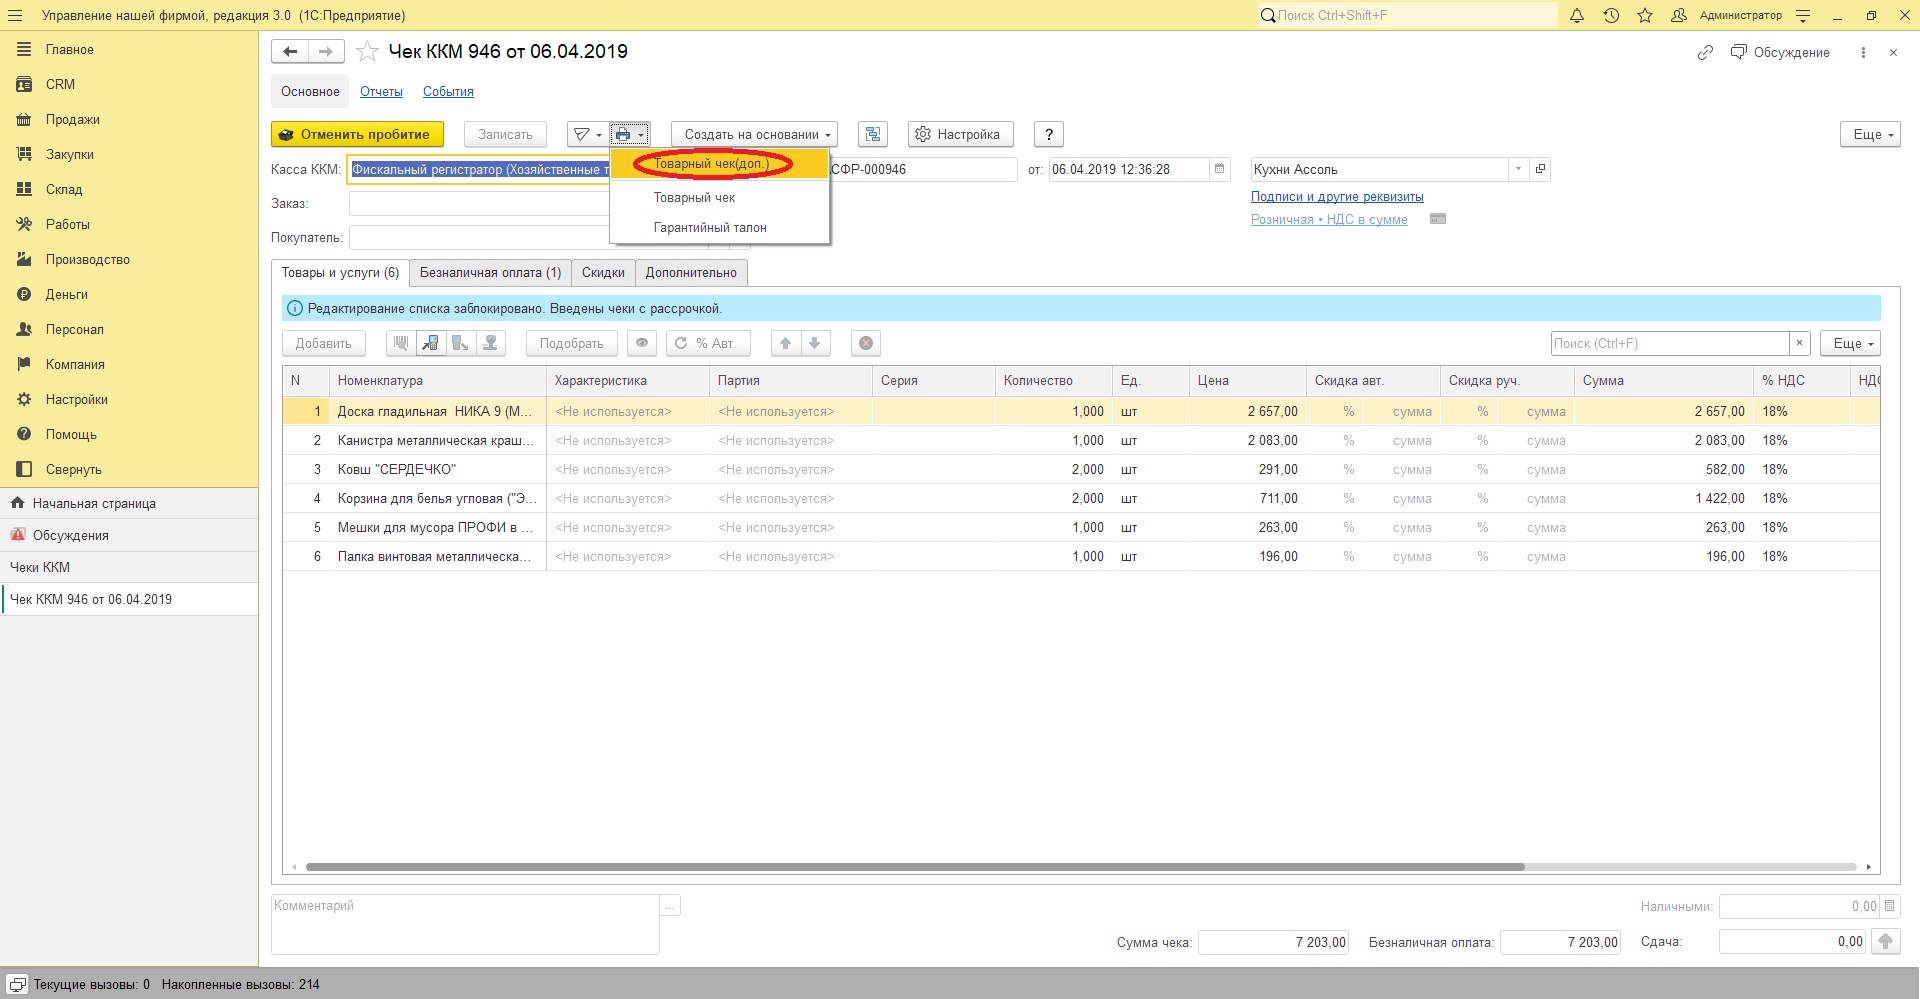Open help question mark button

click(x=1048, y=134)
